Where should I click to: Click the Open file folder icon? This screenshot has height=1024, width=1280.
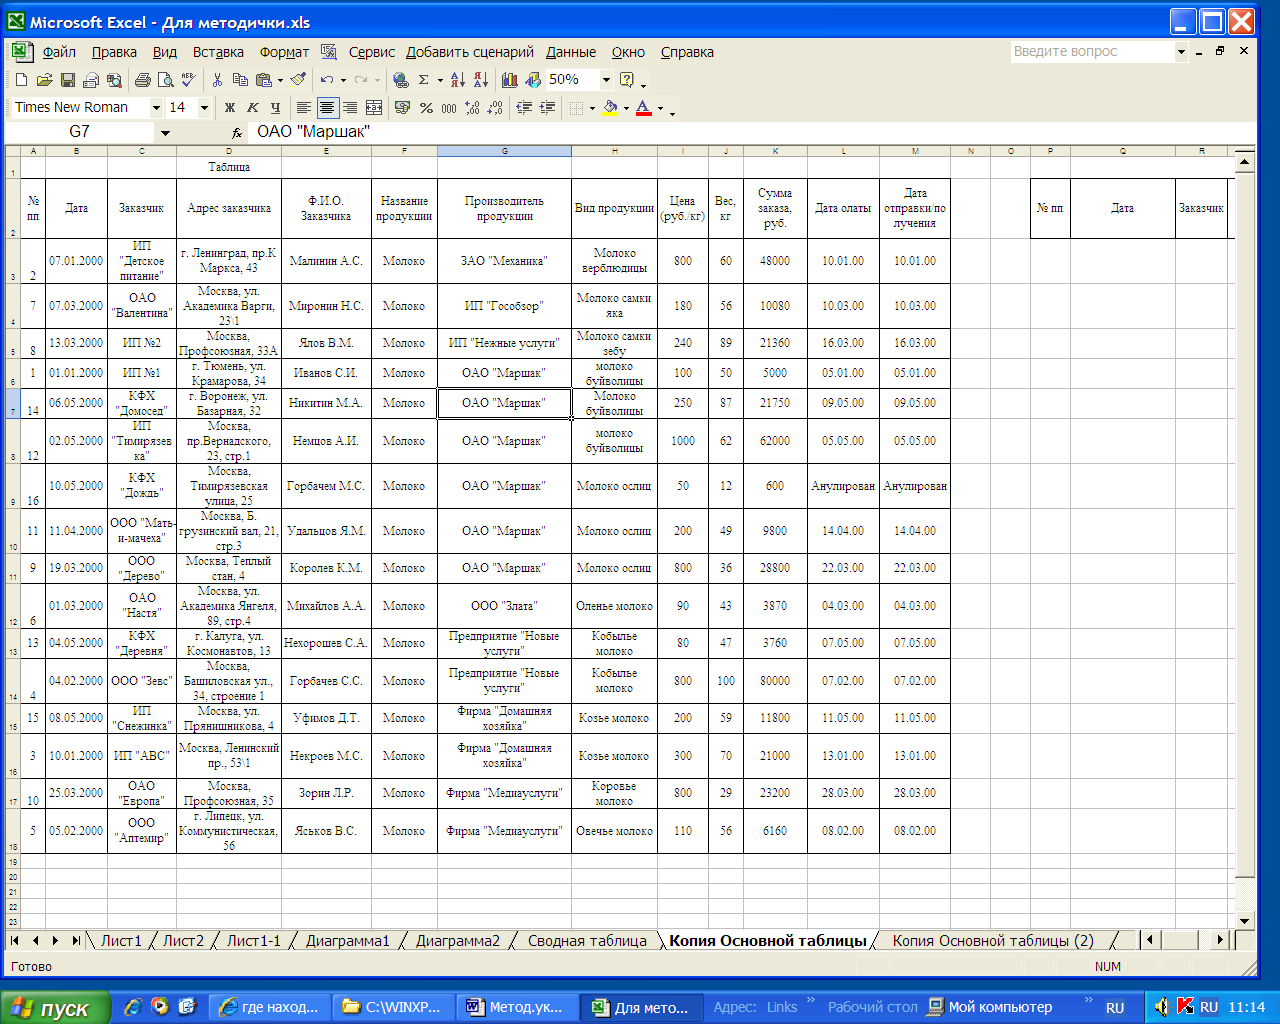click(x=44, y=80)
